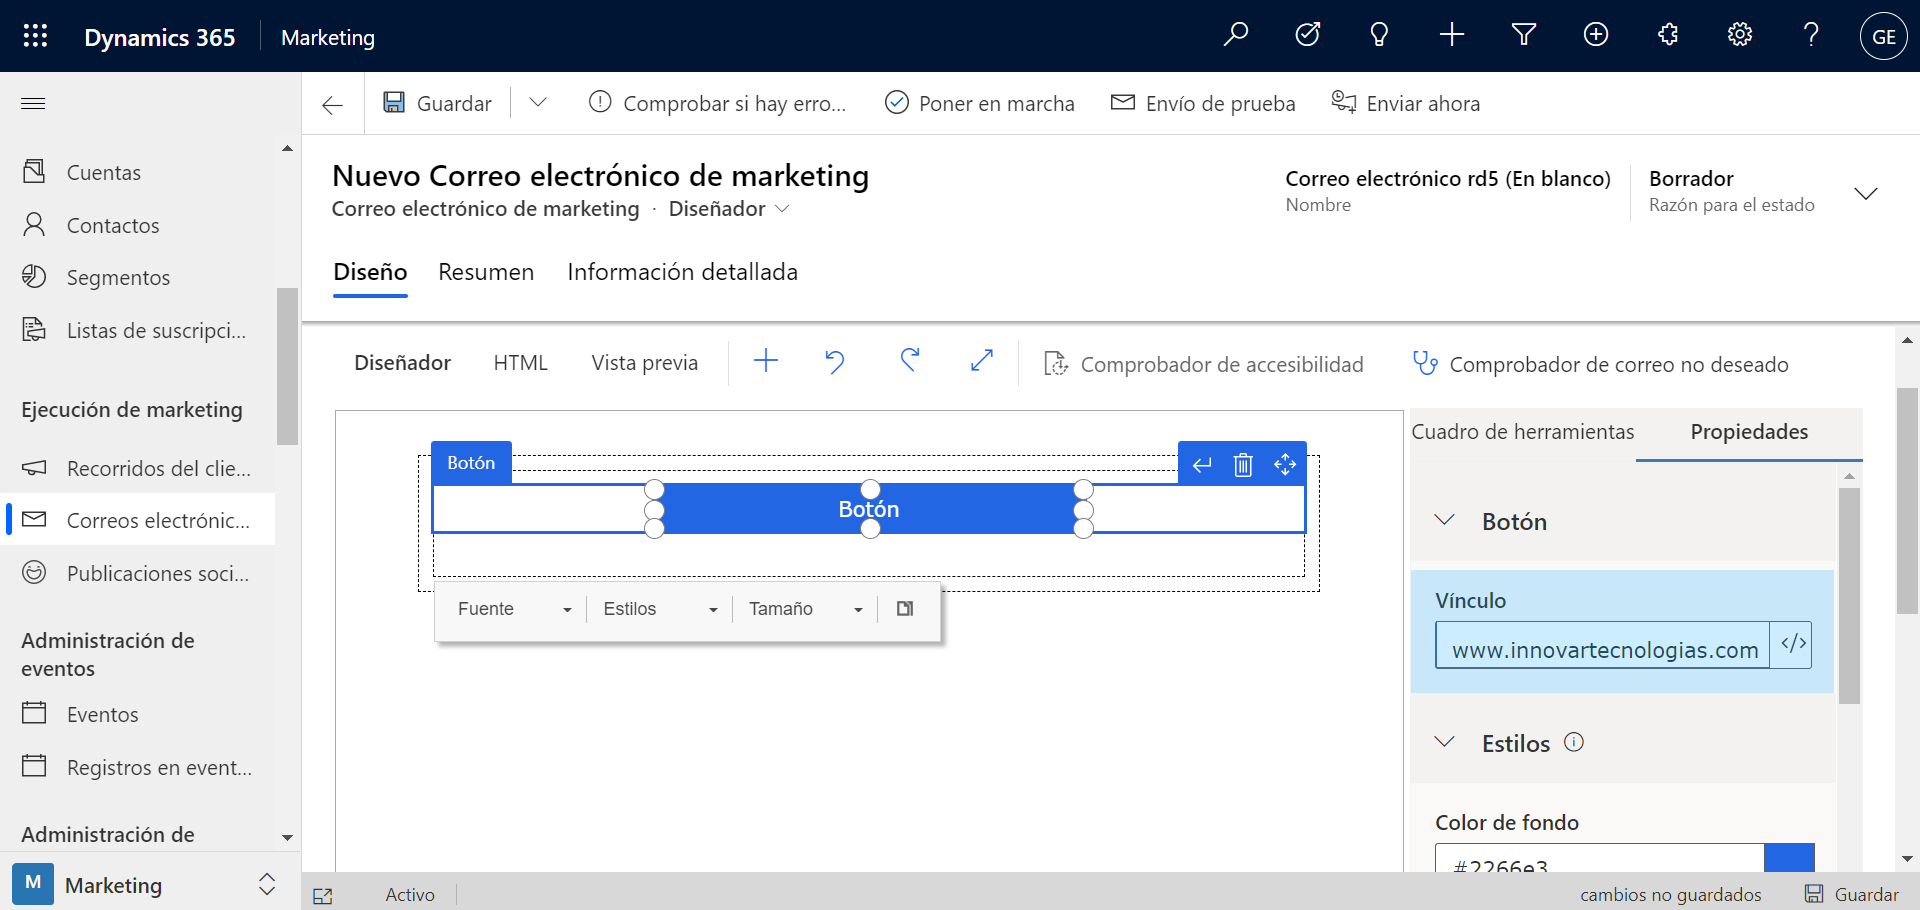Viewport: 1920px width, 910px height.
Task: Open Dynamics 365 settings gear
Action: click(1740, 35)
